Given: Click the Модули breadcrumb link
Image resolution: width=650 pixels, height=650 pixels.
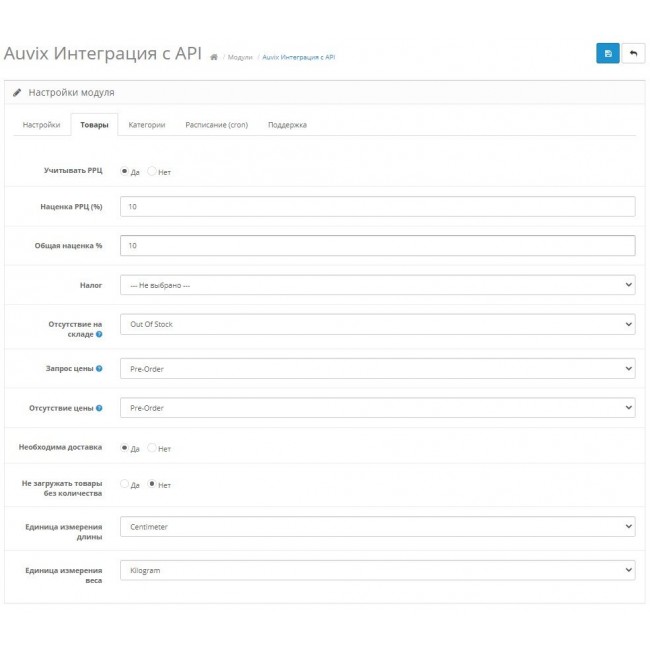Looking at the screenshot, I should pyautogui.click(x=240, y=58).
